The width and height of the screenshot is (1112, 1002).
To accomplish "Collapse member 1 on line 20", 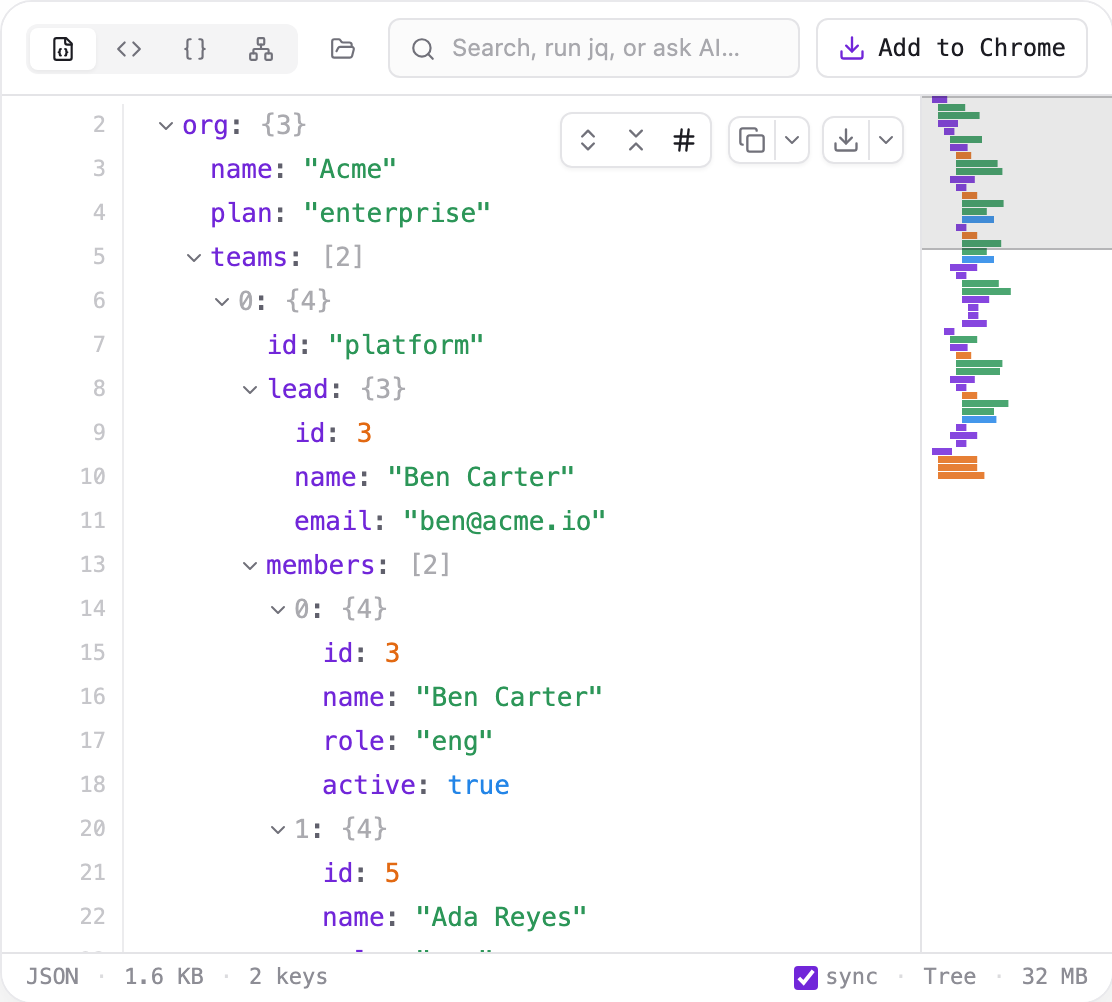I will 278,829.
